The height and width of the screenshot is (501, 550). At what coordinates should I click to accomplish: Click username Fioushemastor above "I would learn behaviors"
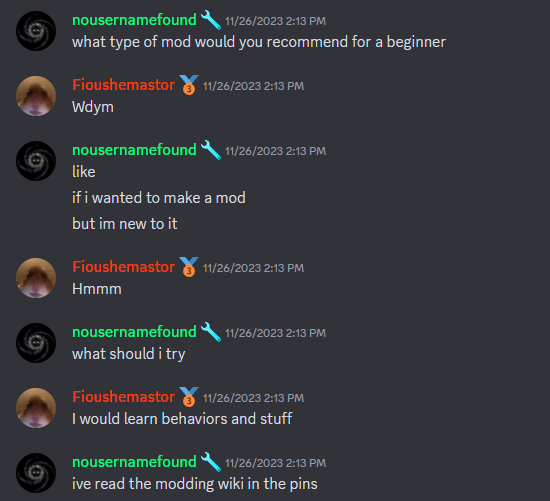123,397
